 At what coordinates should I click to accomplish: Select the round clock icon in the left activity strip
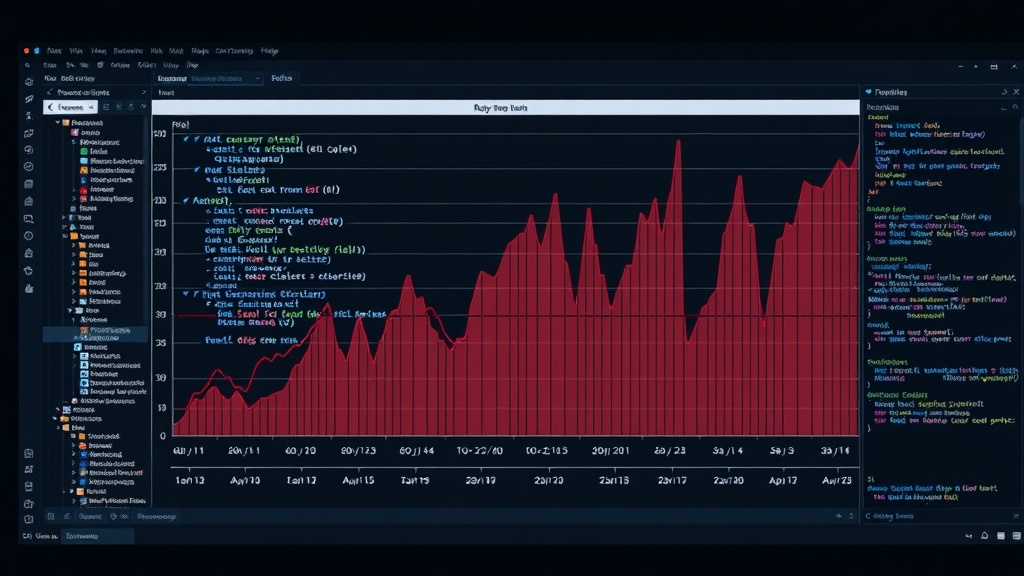29,236
